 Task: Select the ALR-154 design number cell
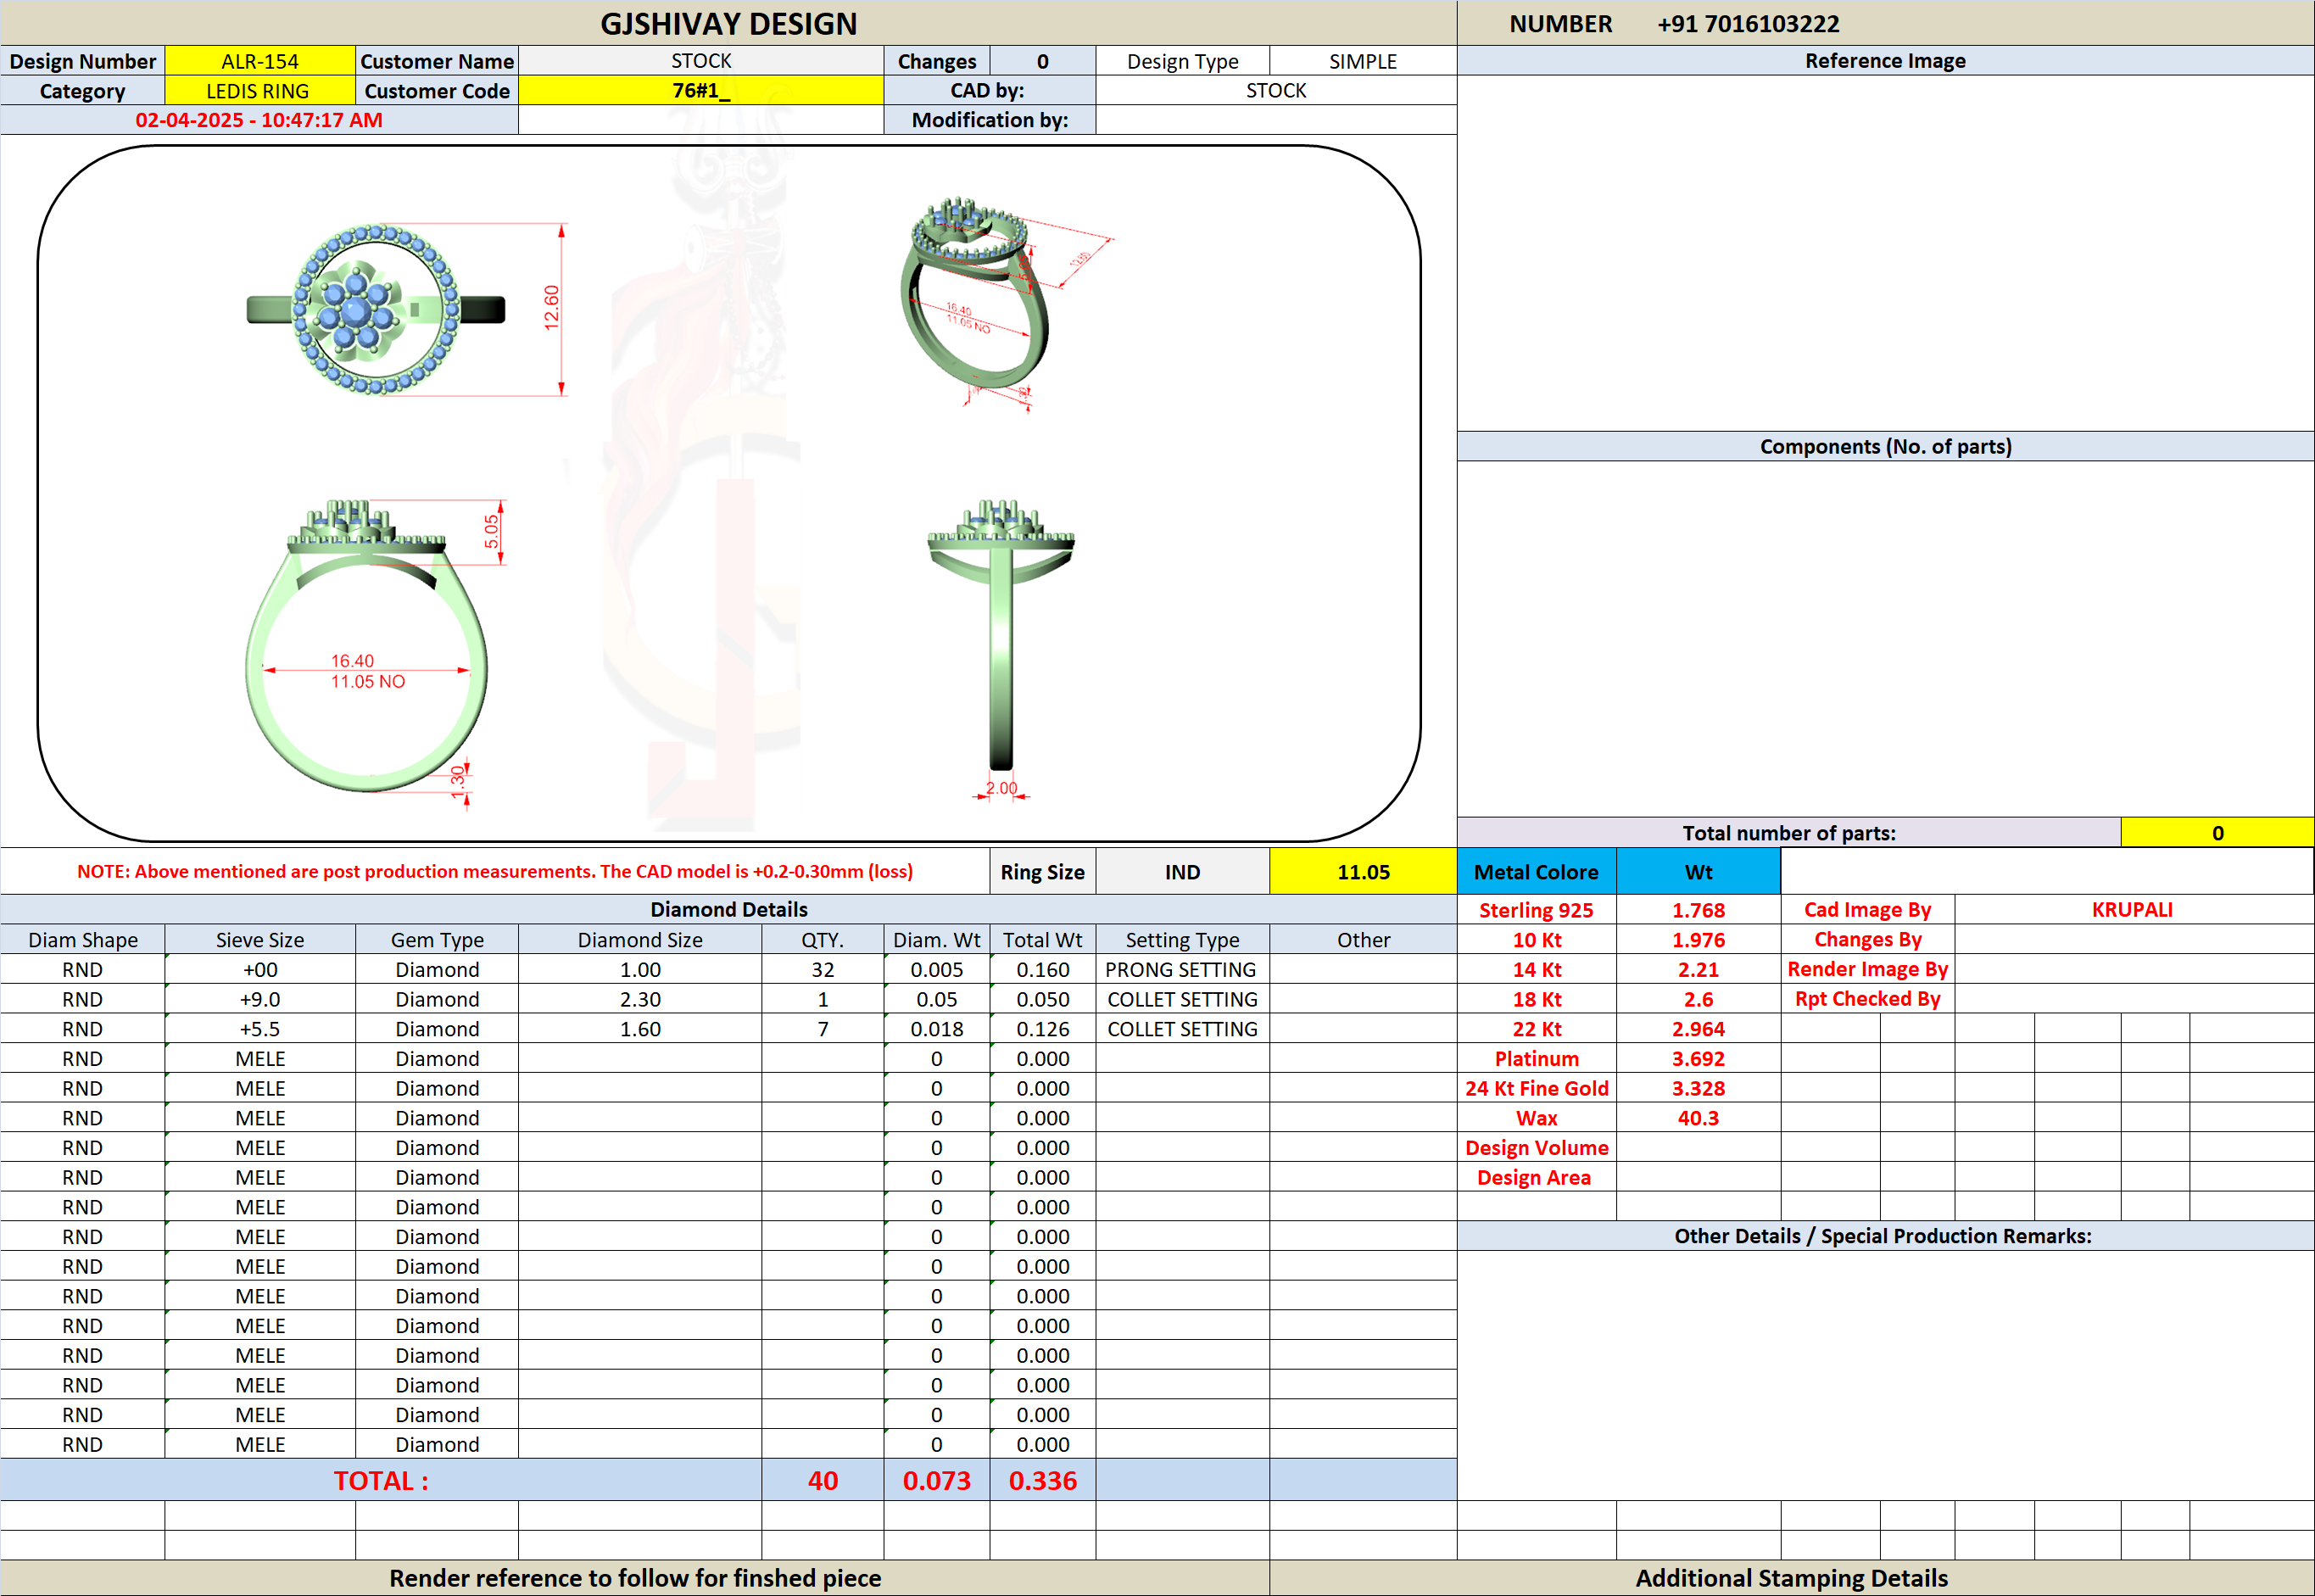coord(260,61)
